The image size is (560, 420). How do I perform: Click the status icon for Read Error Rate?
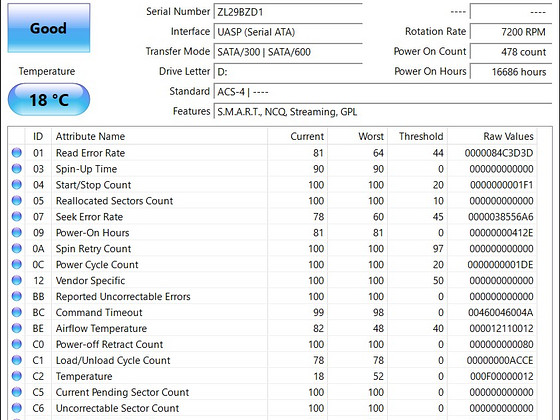[16, 152]
